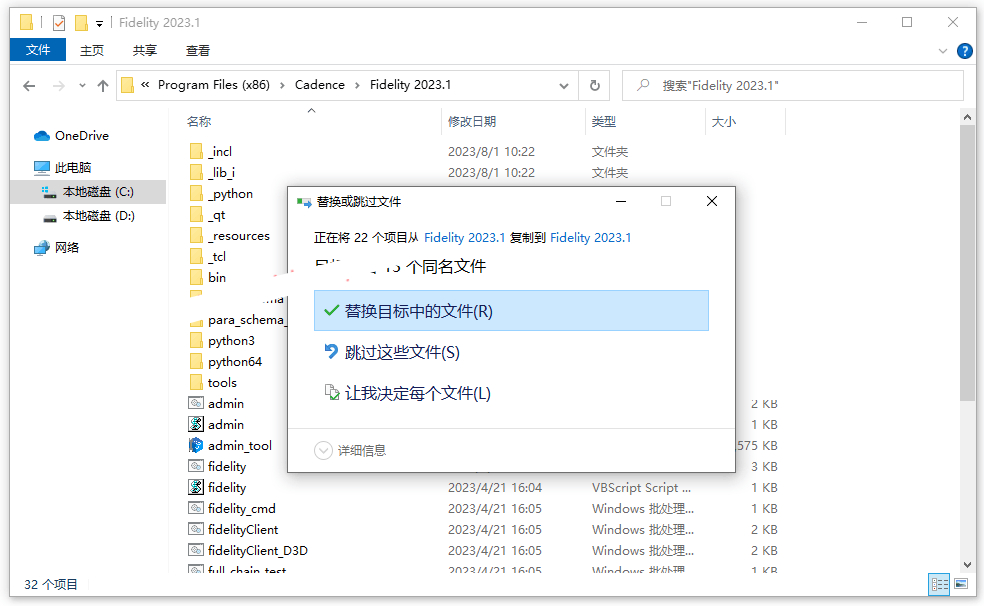The image size is (984, 606).
Task: Open the 文件 (File) menu tab
Action: (x=38, y=50)
